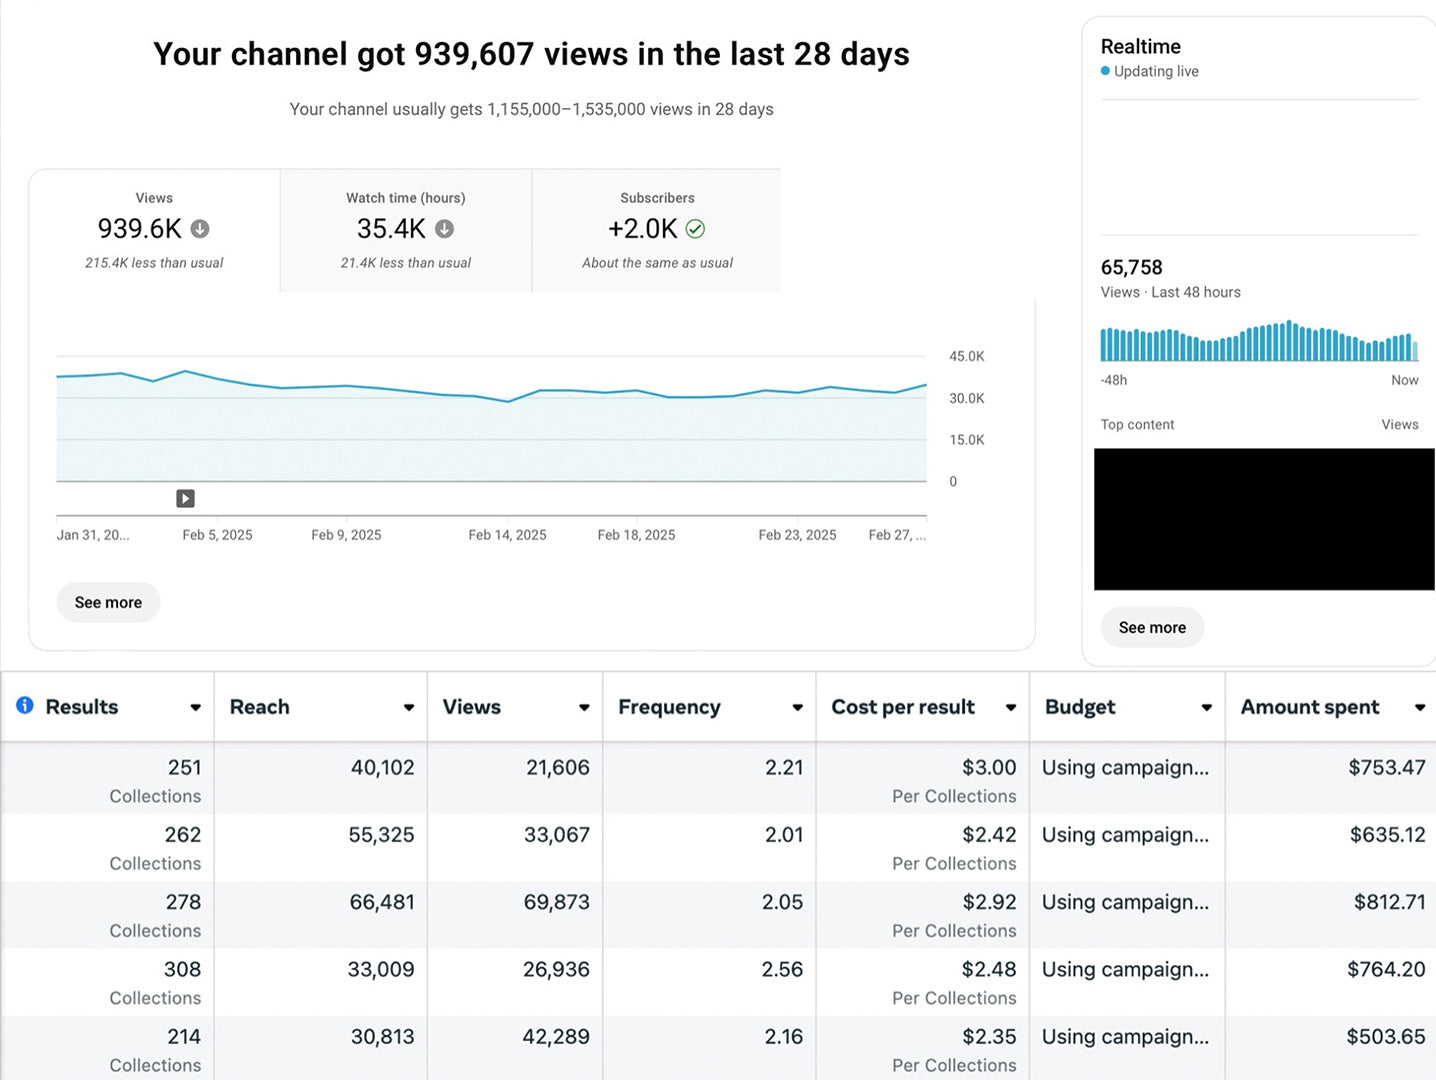Image resolution: width=1436 pixels, height=1080 pixels.
Task: Open the Budget column dropdown arrow
Action: pos(1206,707)
